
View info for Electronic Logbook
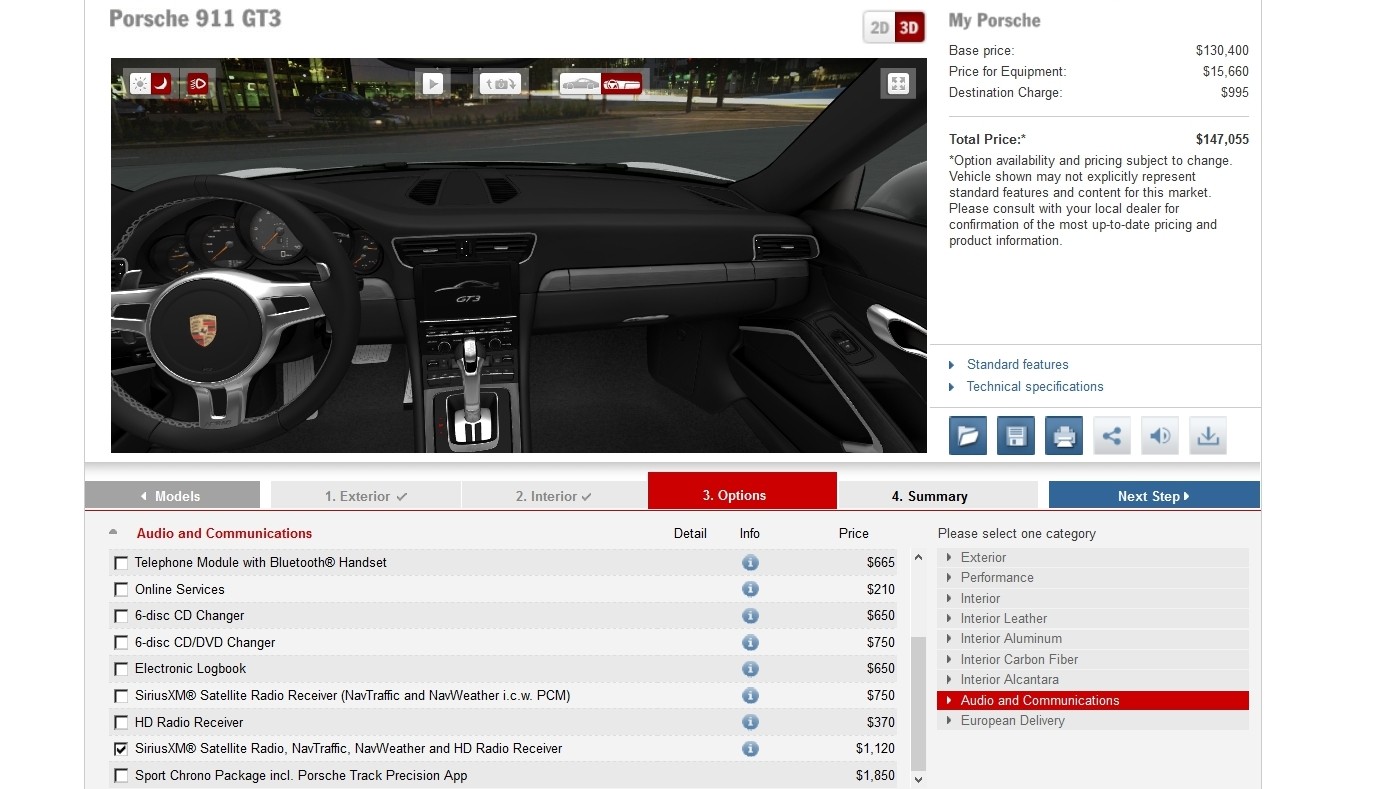click(750, 669)
